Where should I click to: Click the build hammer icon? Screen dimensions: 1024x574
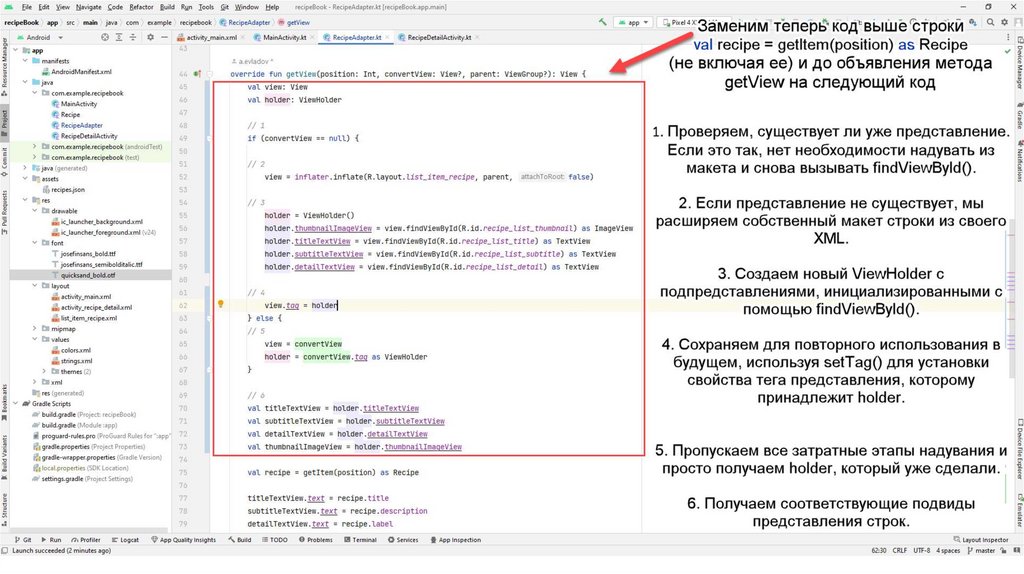602,22
